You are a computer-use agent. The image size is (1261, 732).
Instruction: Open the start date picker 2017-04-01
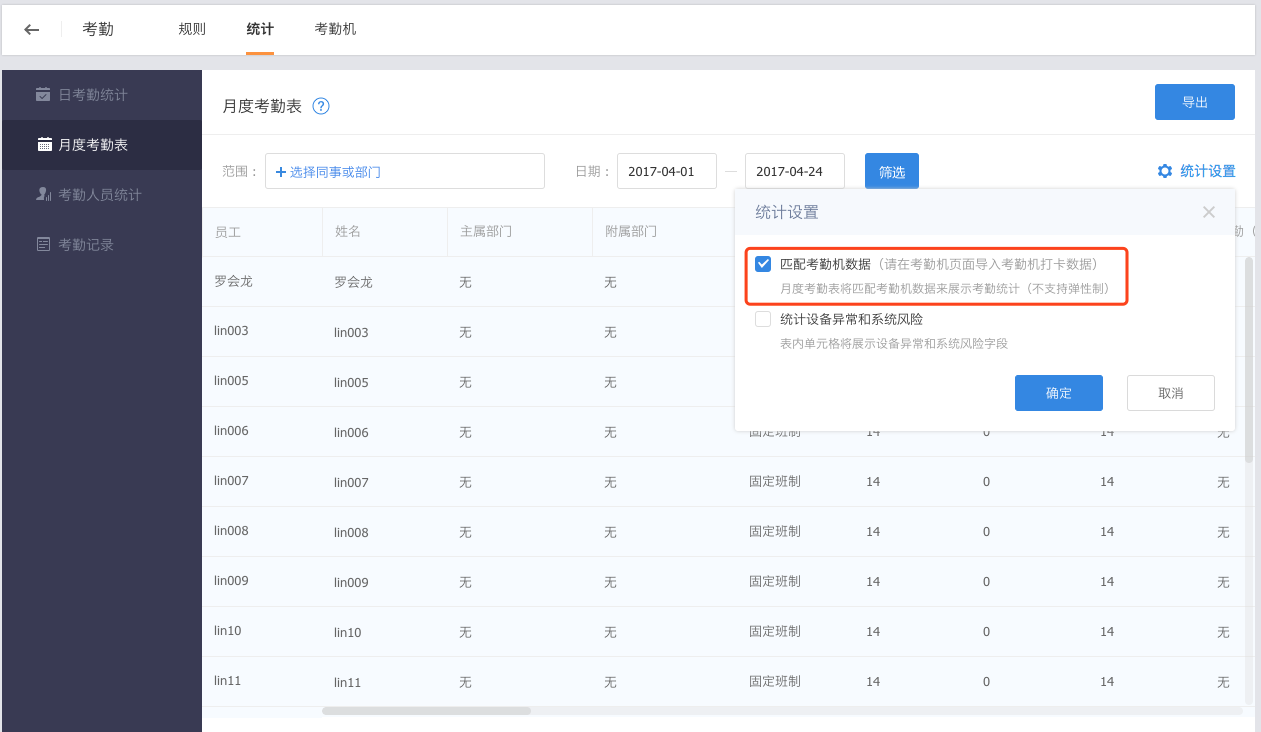click(666, 171)
